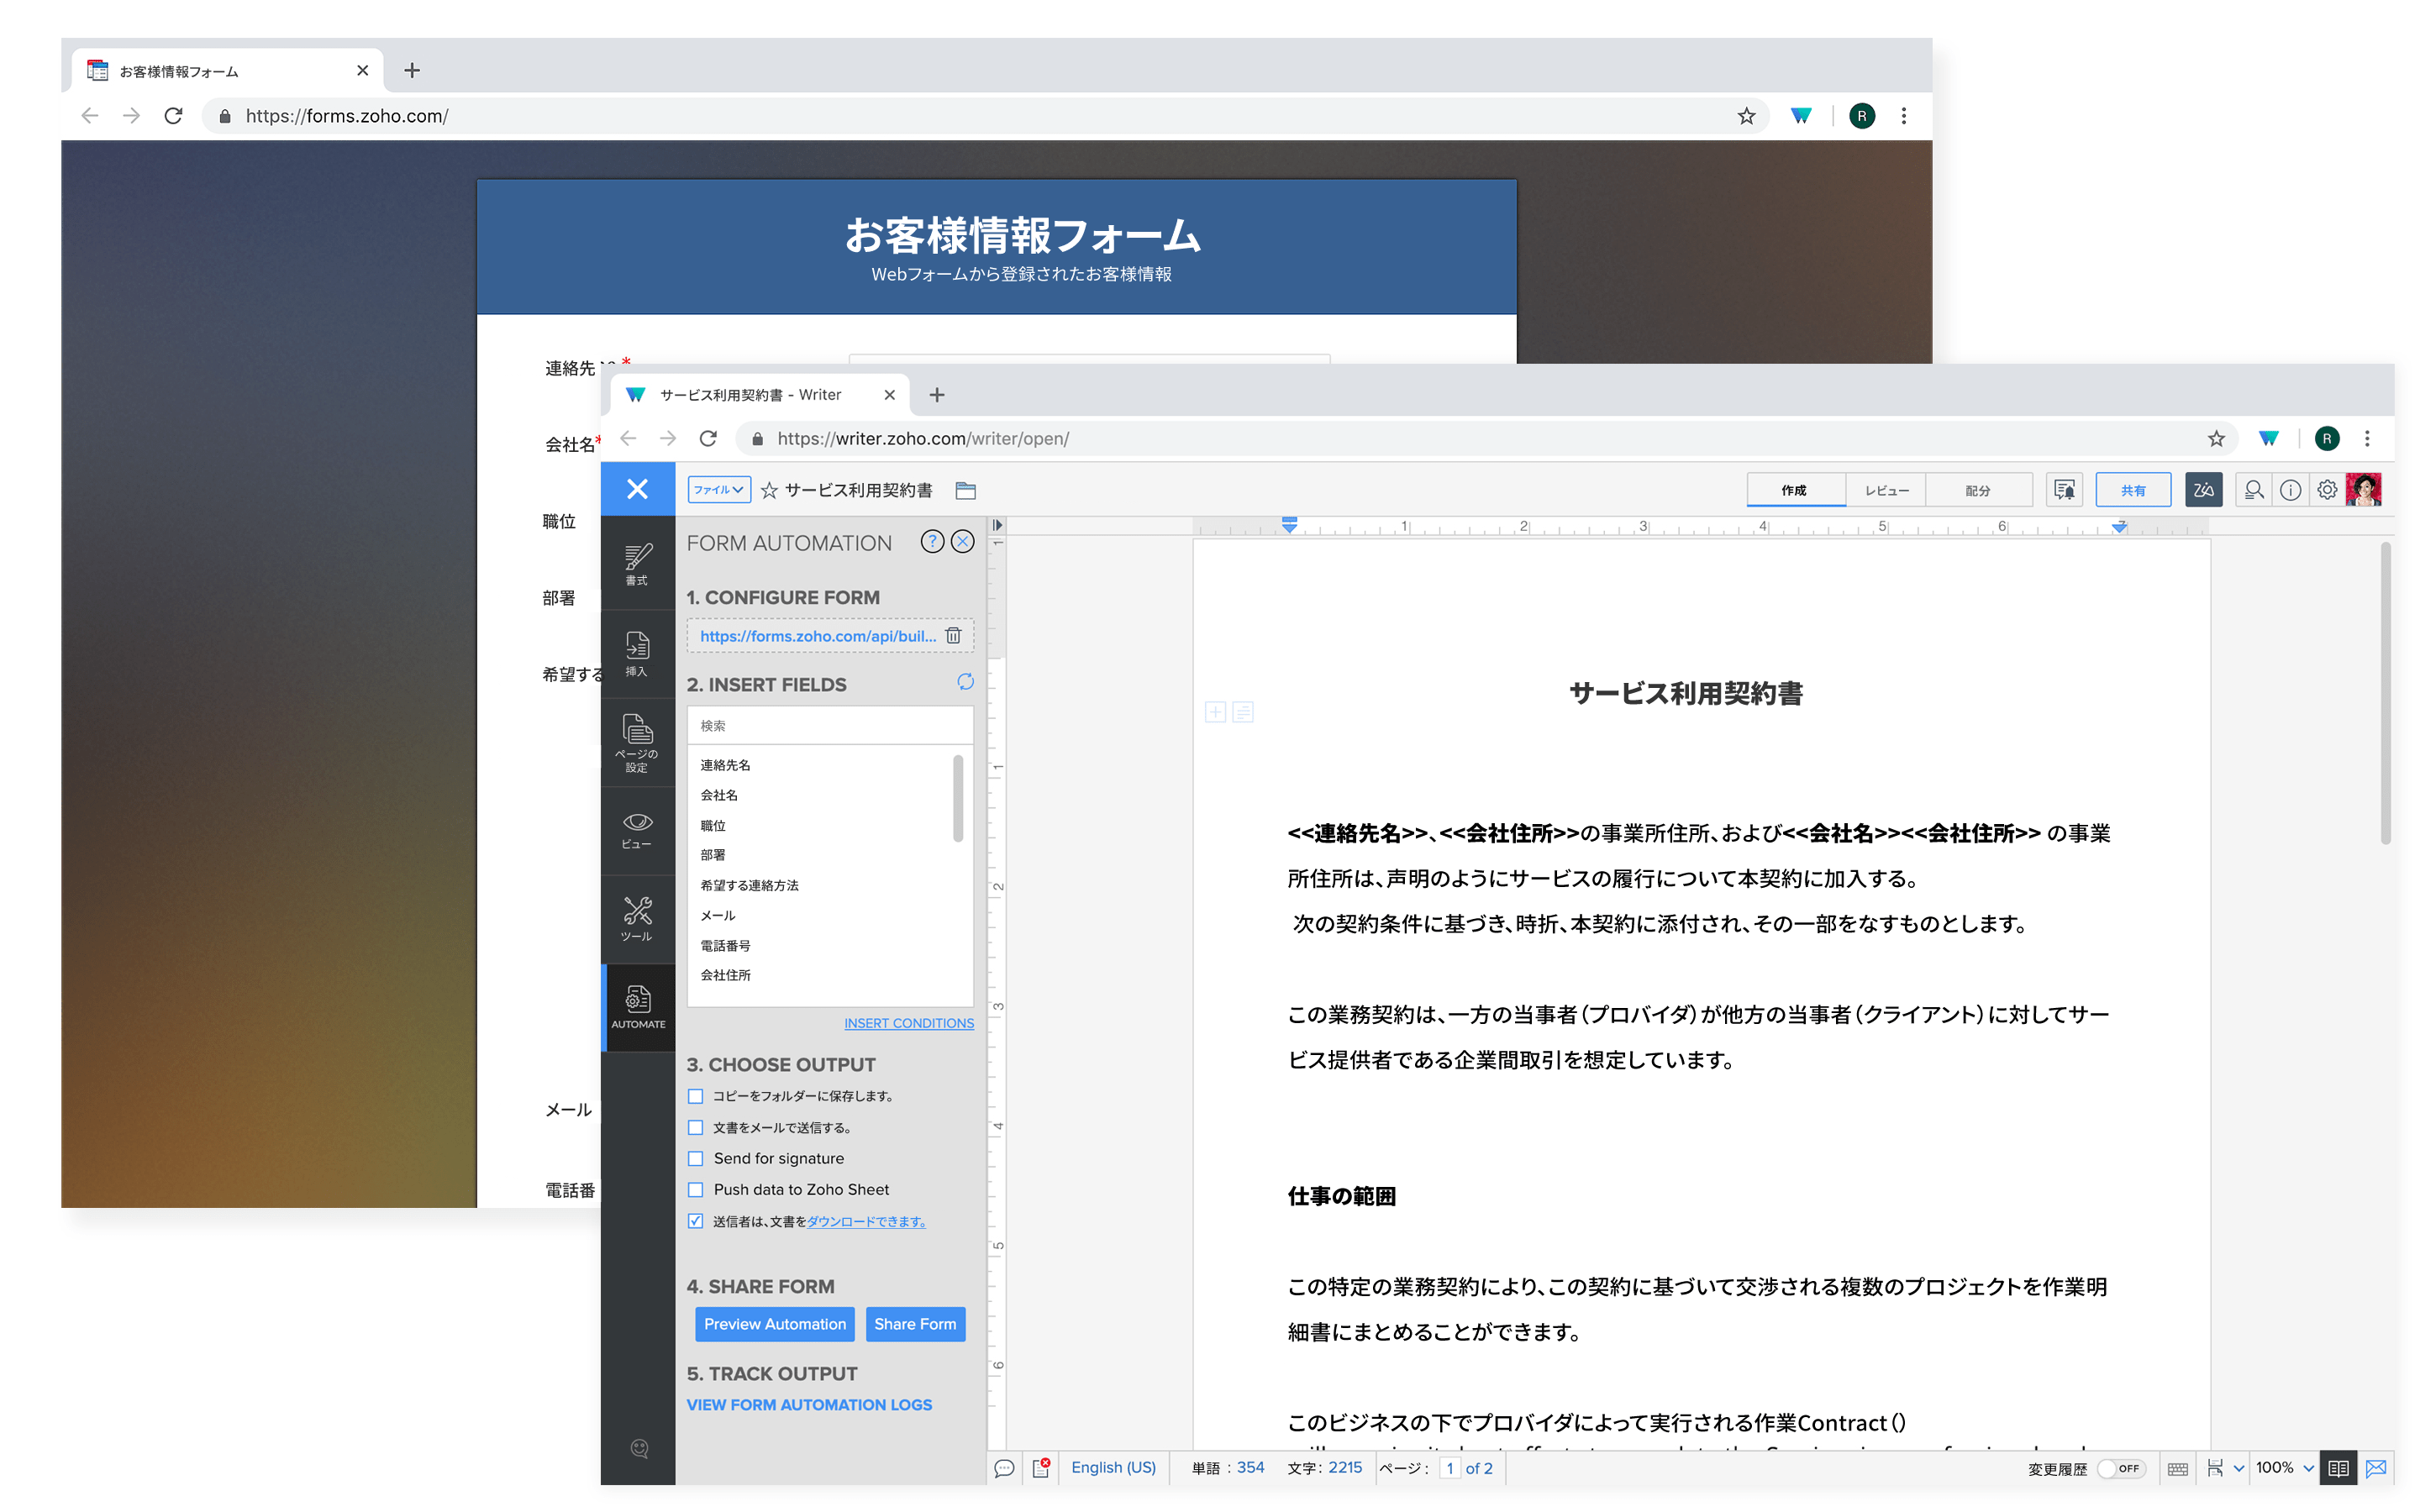Enable Send for signature option
The height and width of the screenshot is (1512, 2420).
pyautogui.click(x=695, y=1158)
